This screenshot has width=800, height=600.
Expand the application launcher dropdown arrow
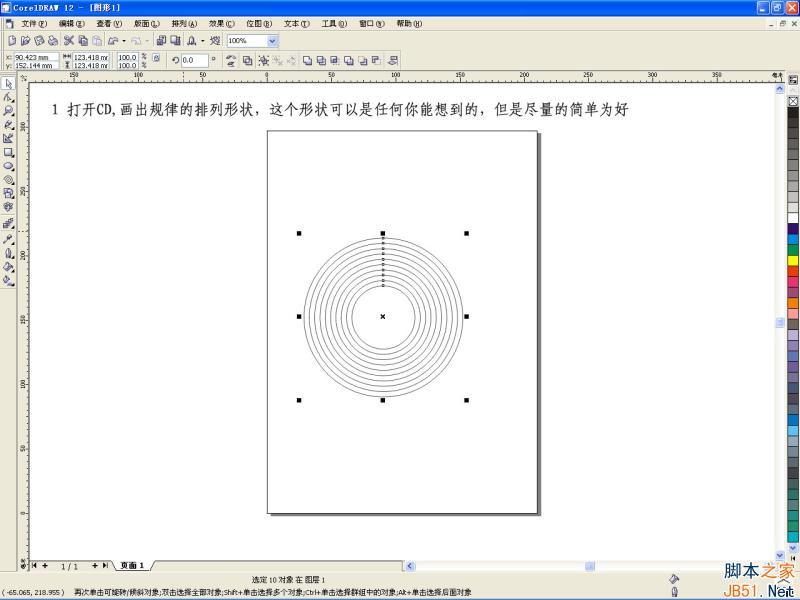203,41
